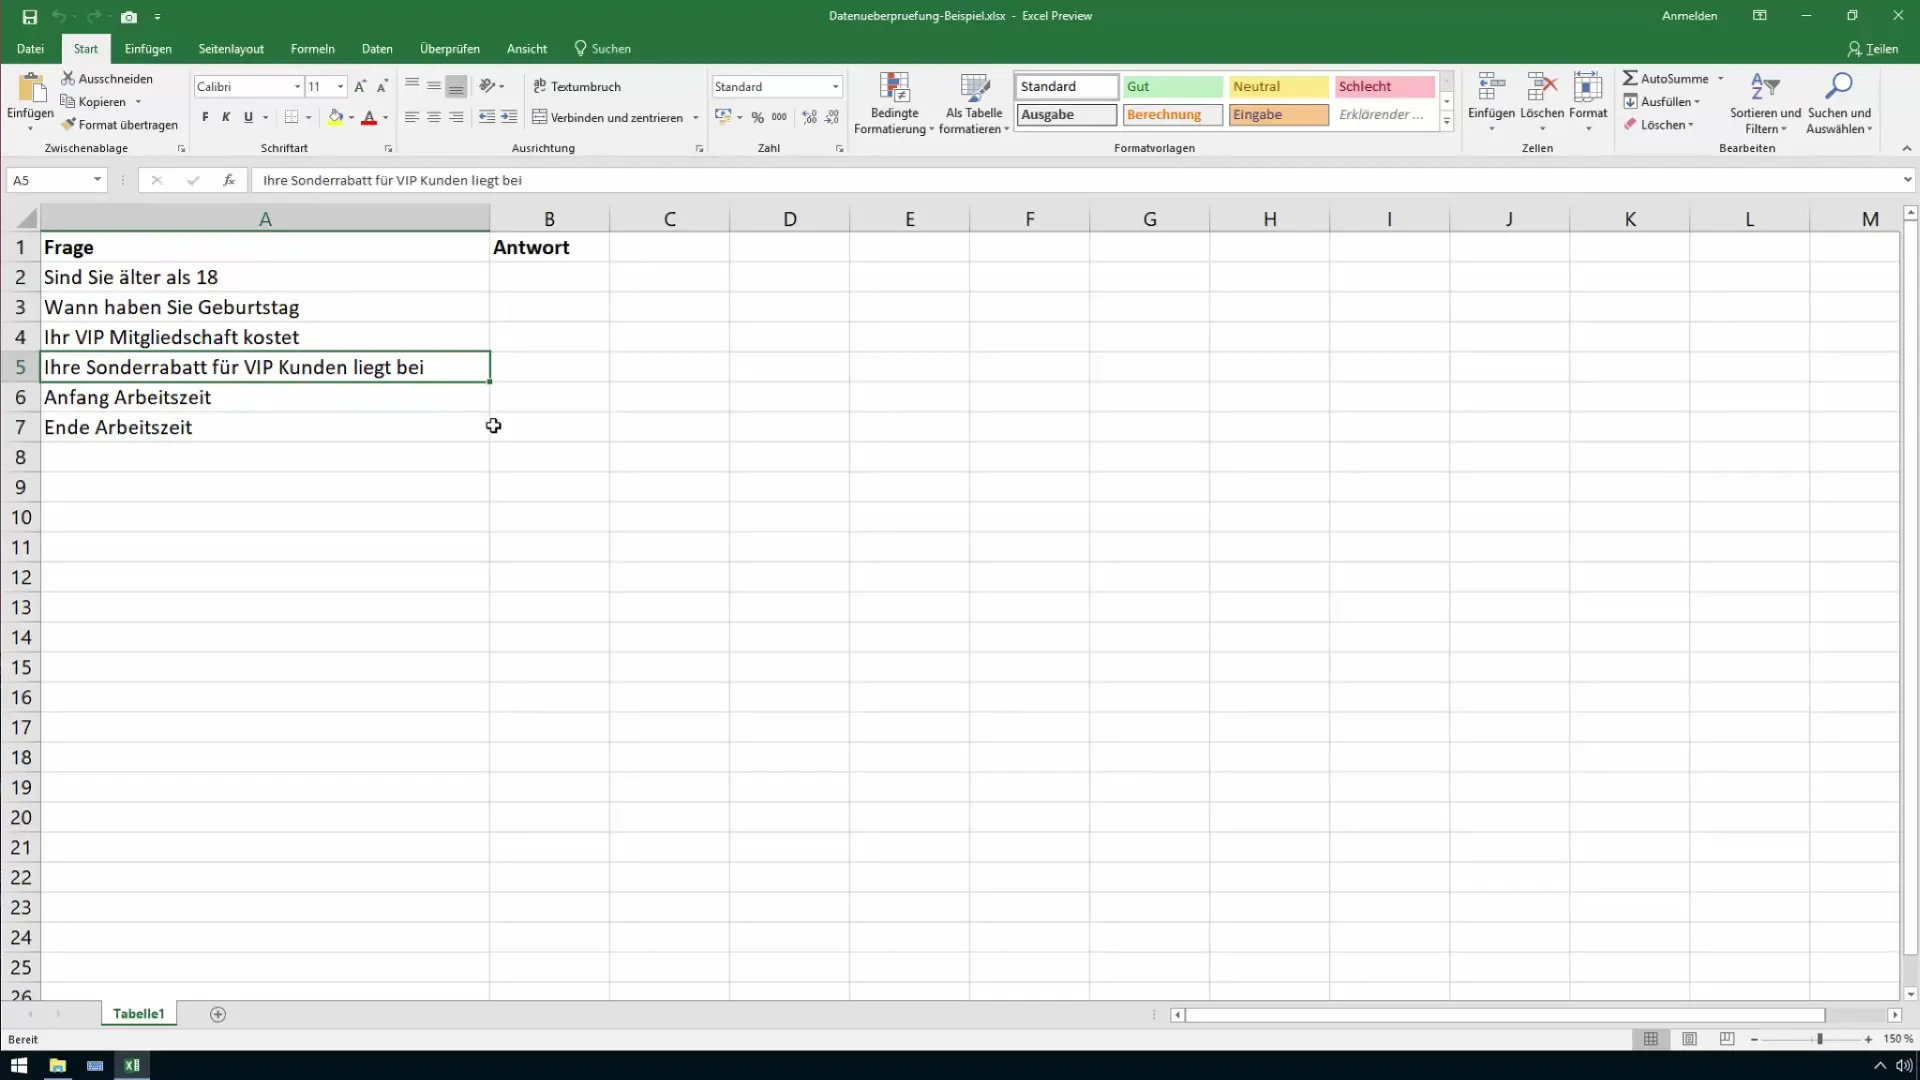Toggle bold F formatting
This screenshot has width=1920, height=1080.
point(205,117)
